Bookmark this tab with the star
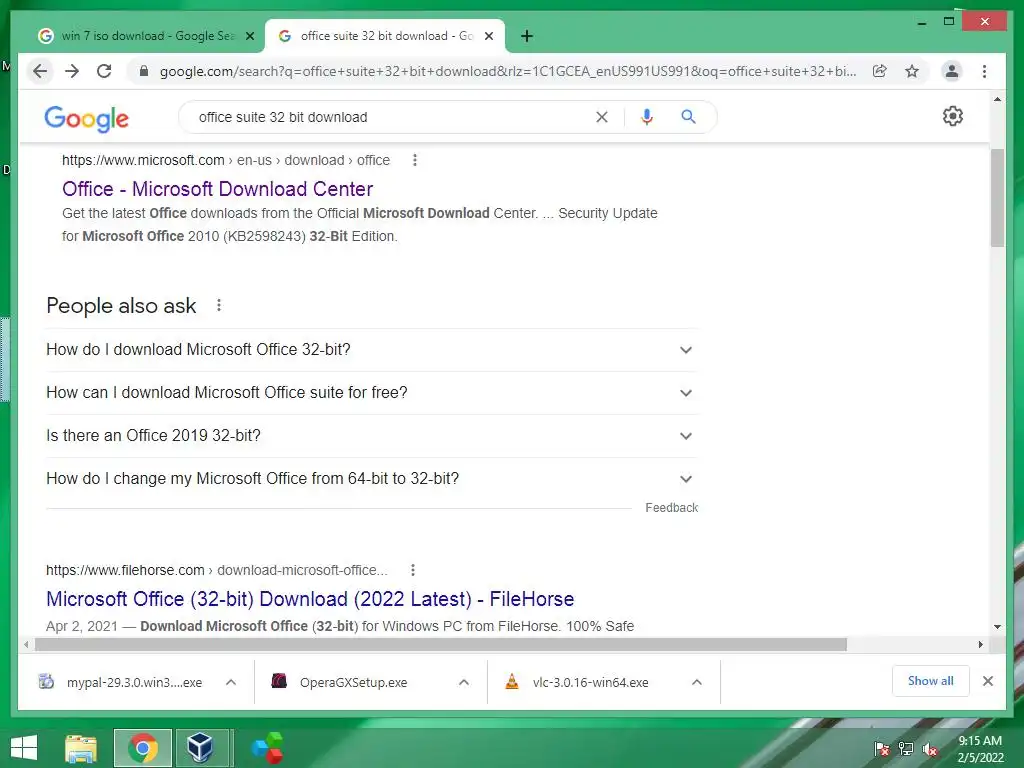The height and width of the screenshot is (768, 1024). [x=912, y=71]
